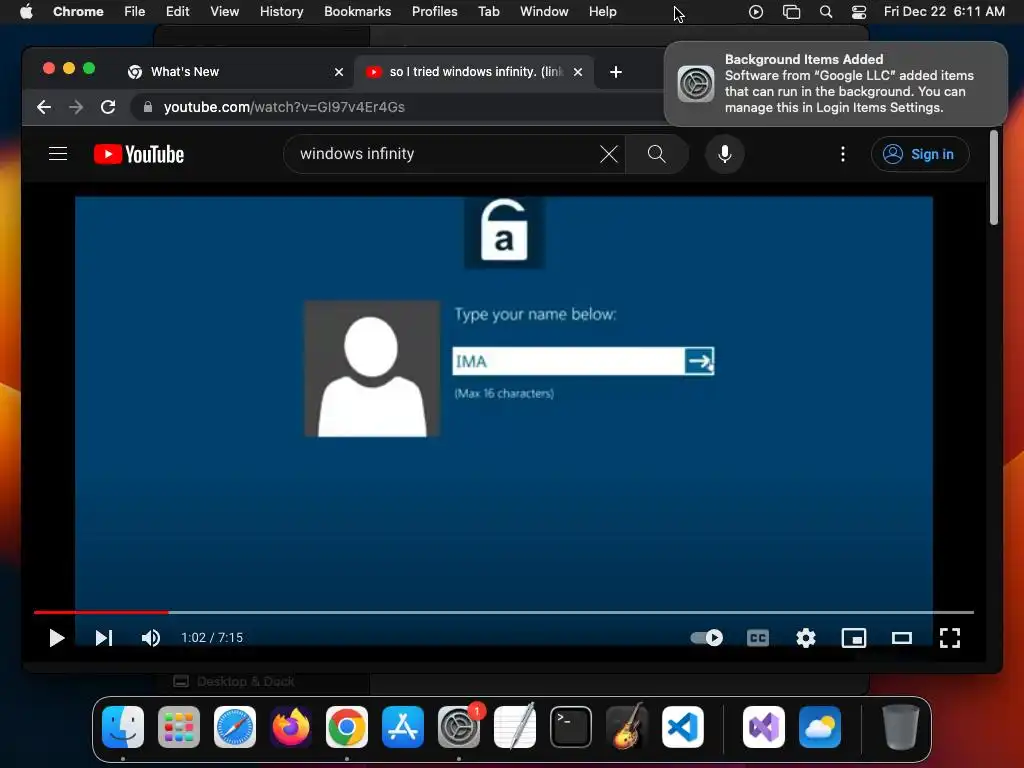This screenshot has height=768, width=1024.
Task: Open Finder from the Dock
Action: [x=123, y=727]
